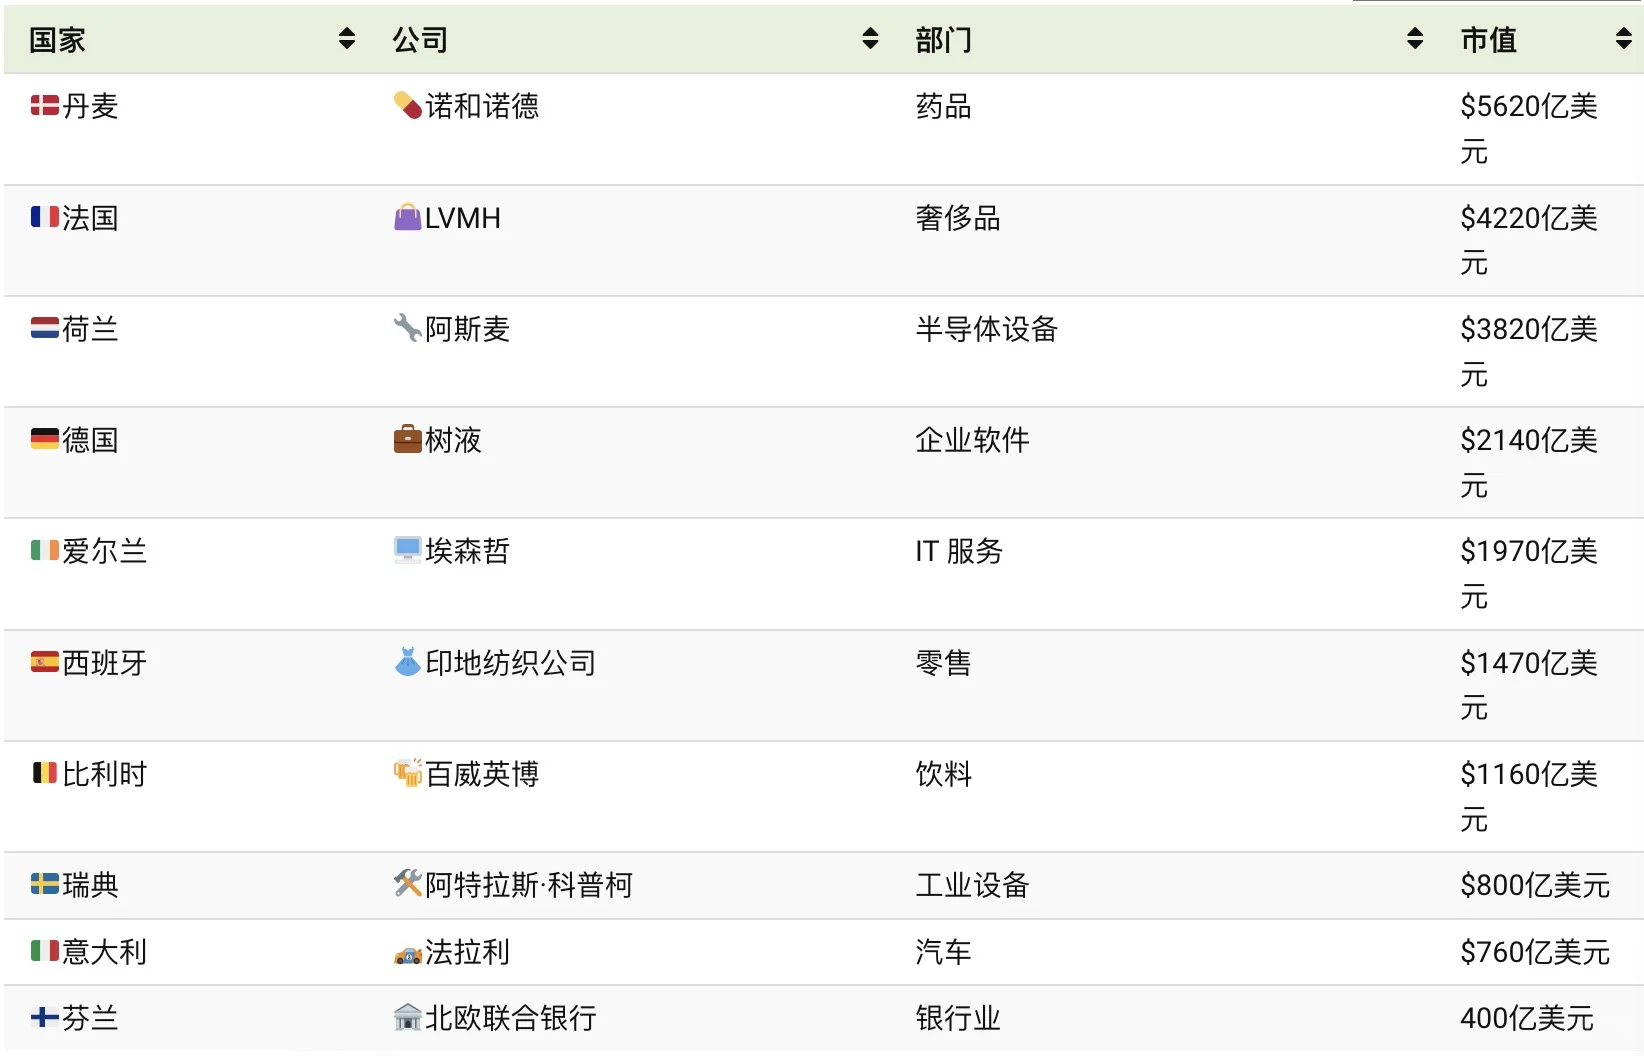The width and height of the screenshot is (1644, 1056).
Task: Click the IT 服务 sector cell
Action: pyautogui.click(x=959, y=551)
